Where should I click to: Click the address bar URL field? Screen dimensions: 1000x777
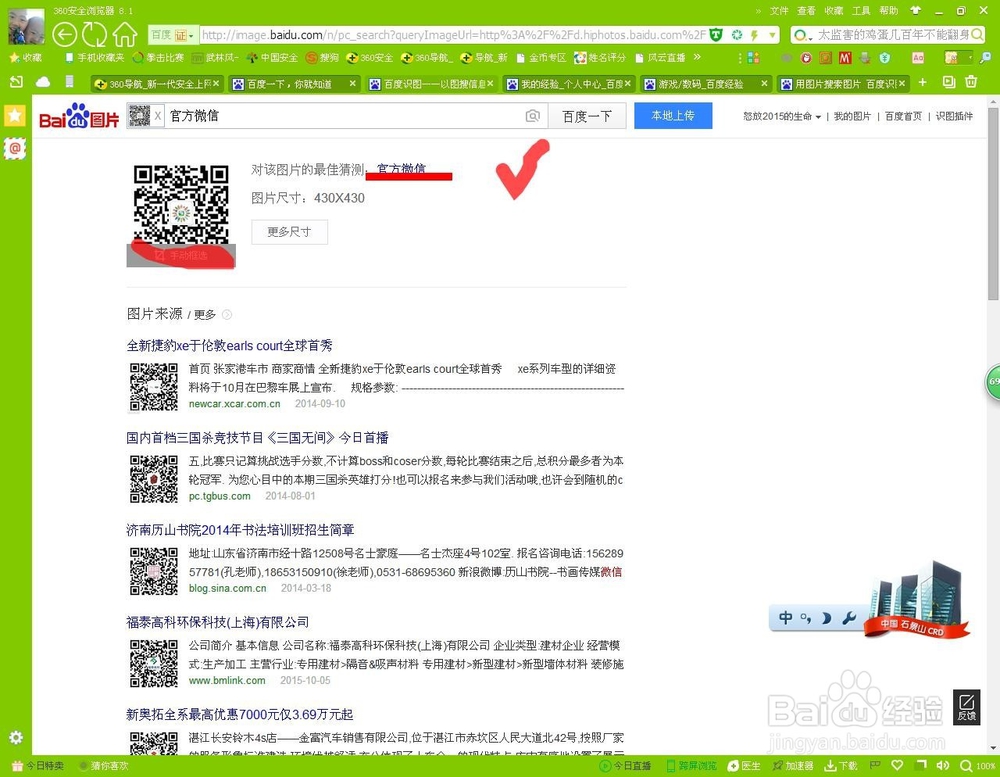tap(453, 35)
